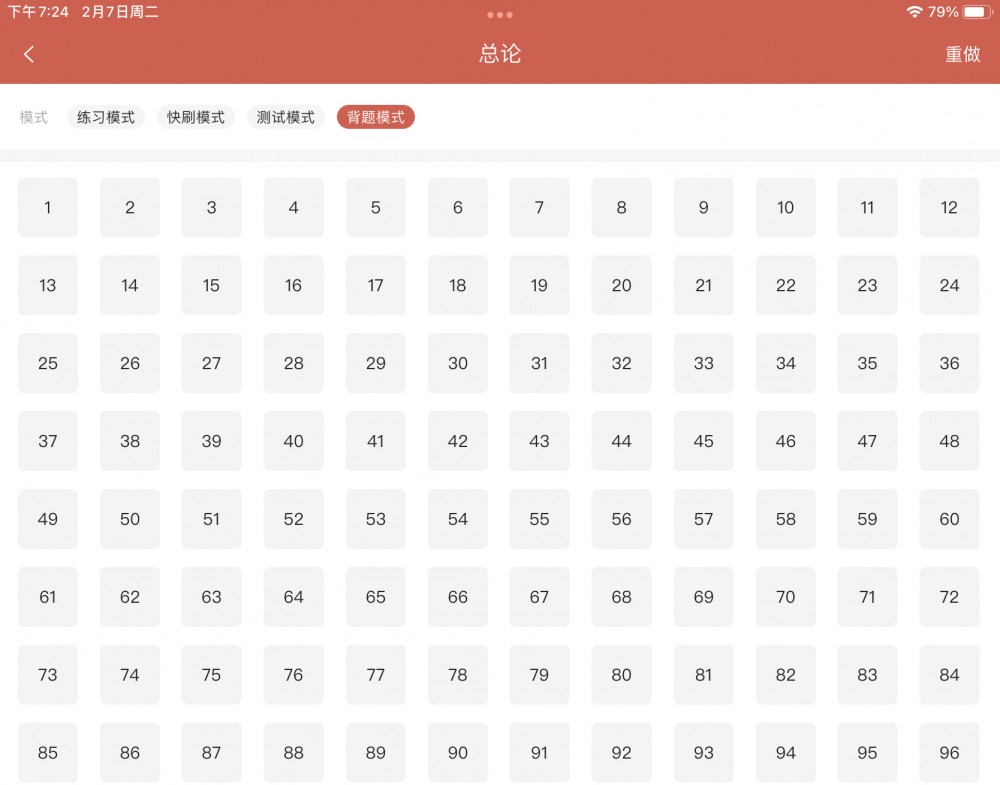This screenshot has height=785, width=1000.
Task: Tap question number 69
Action: 703,596
